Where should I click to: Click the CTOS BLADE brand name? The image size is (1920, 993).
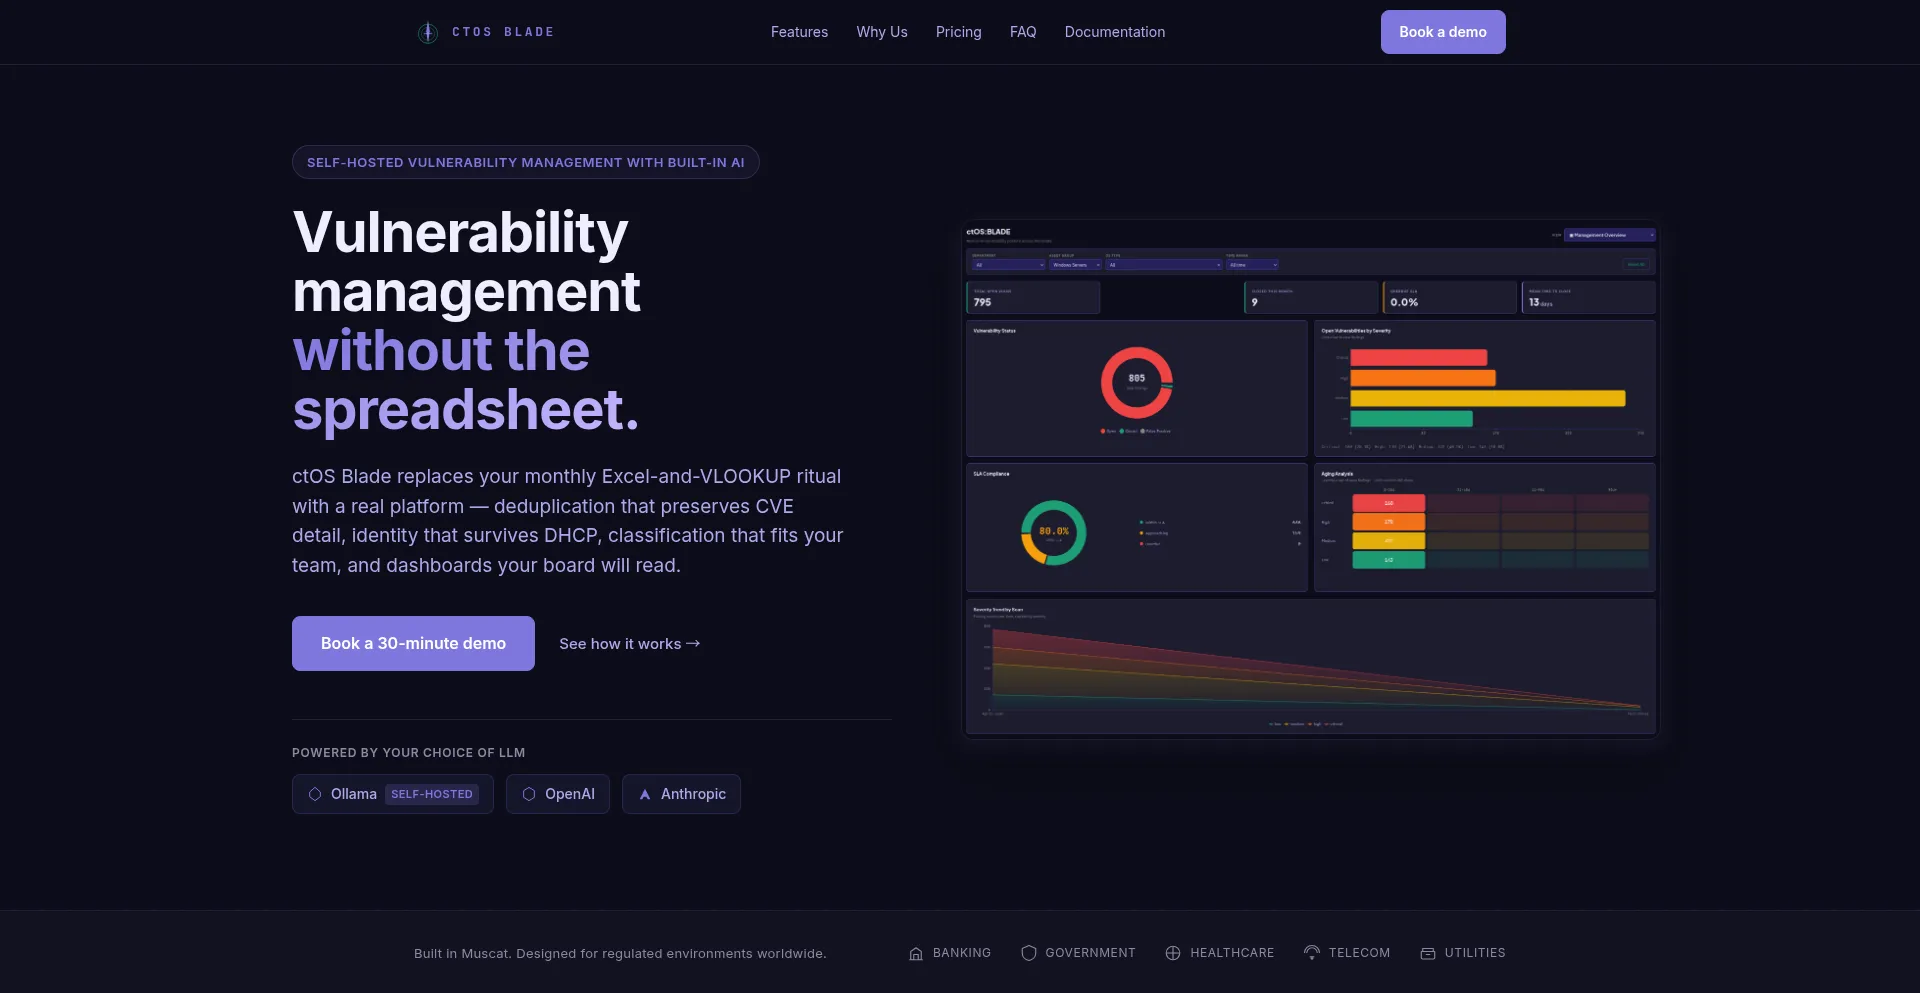(503, 32)
